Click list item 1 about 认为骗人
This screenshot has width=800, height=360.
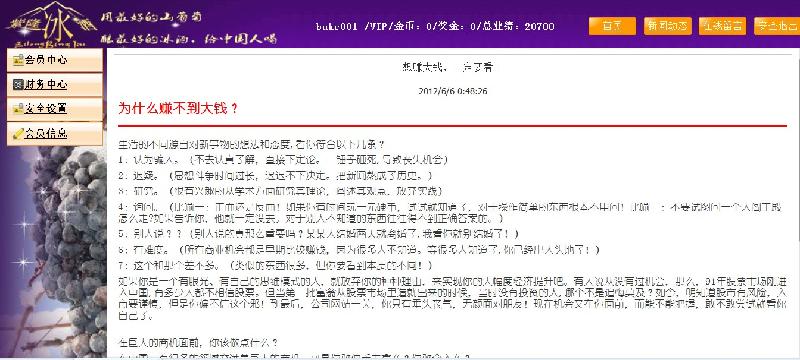pos(283,160)
